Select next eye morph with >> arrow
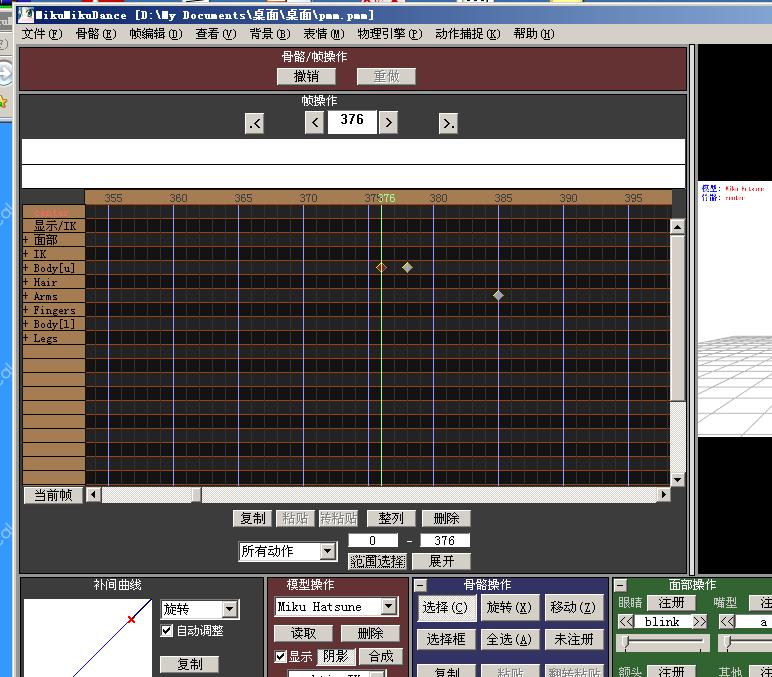The width and height of the screenshot is (772, 677). pos(700,621)
